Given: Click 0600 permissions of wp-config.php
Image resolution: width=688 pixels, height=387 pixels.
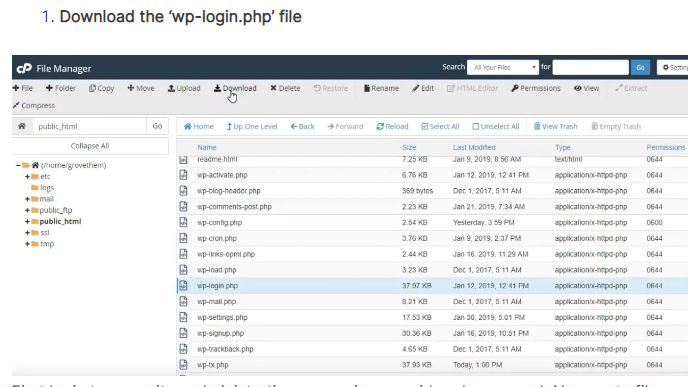Looking at the screenshot, I should click(654, 222).
